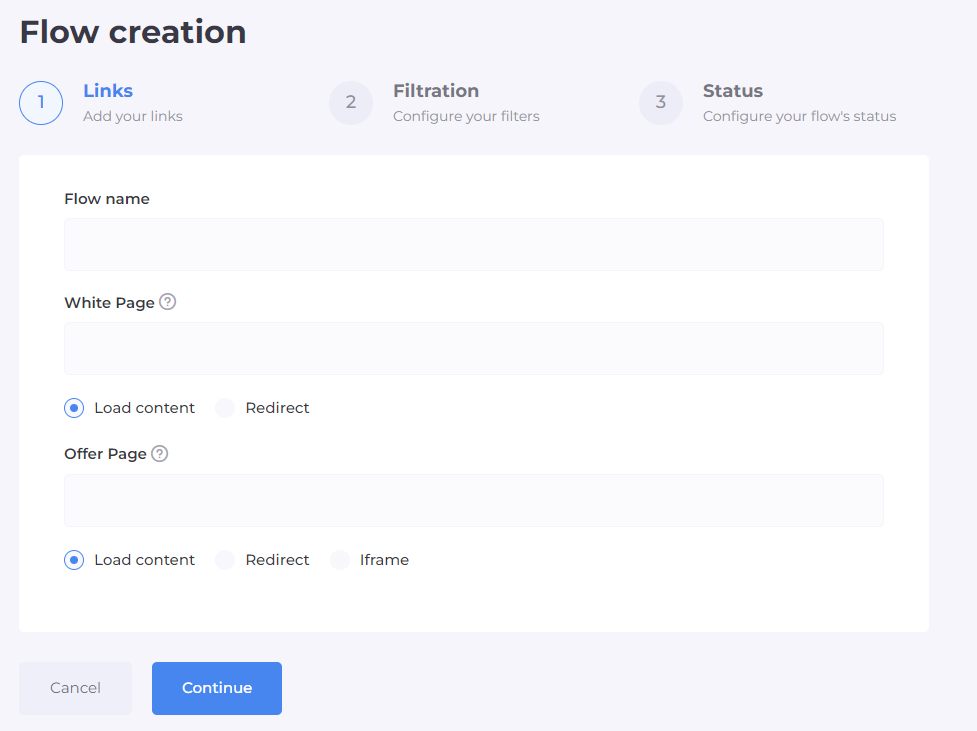
Task: Select Redirect under White Page
Action: 226,408
